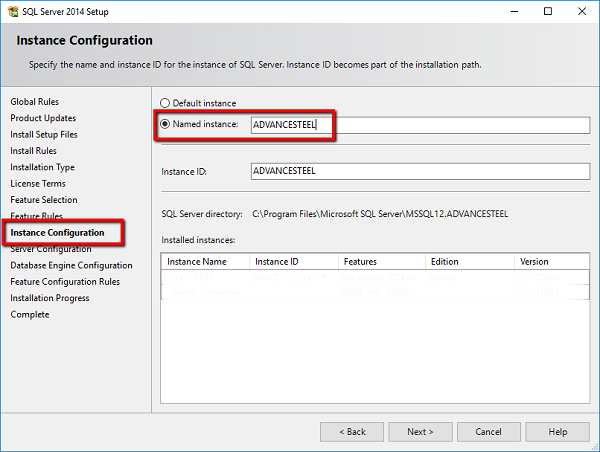600x452 pixels.
Task: Maximize the setup window
Action: (x=548, y=11)
